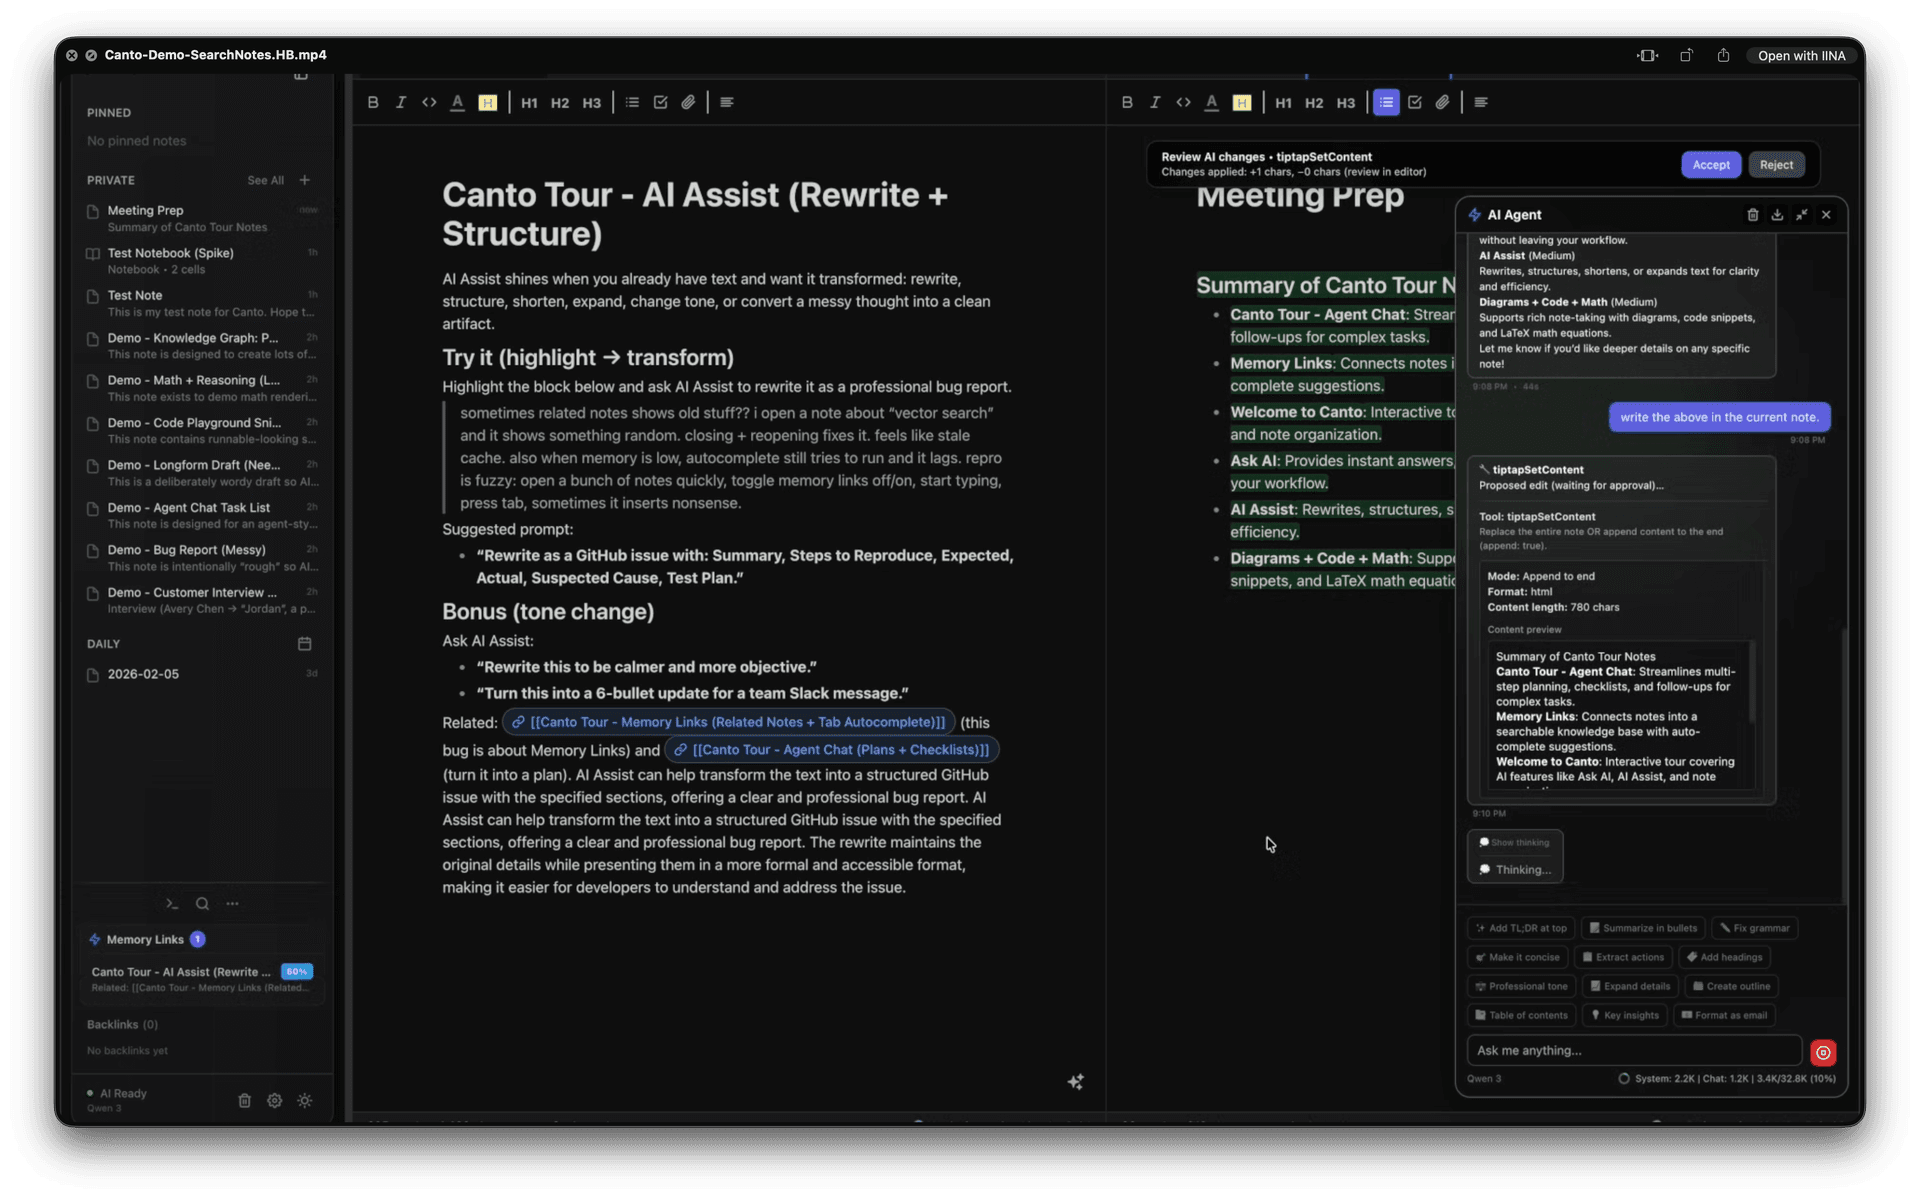Click the yellow highlight color button, left toolbar

tap(487, 102)
